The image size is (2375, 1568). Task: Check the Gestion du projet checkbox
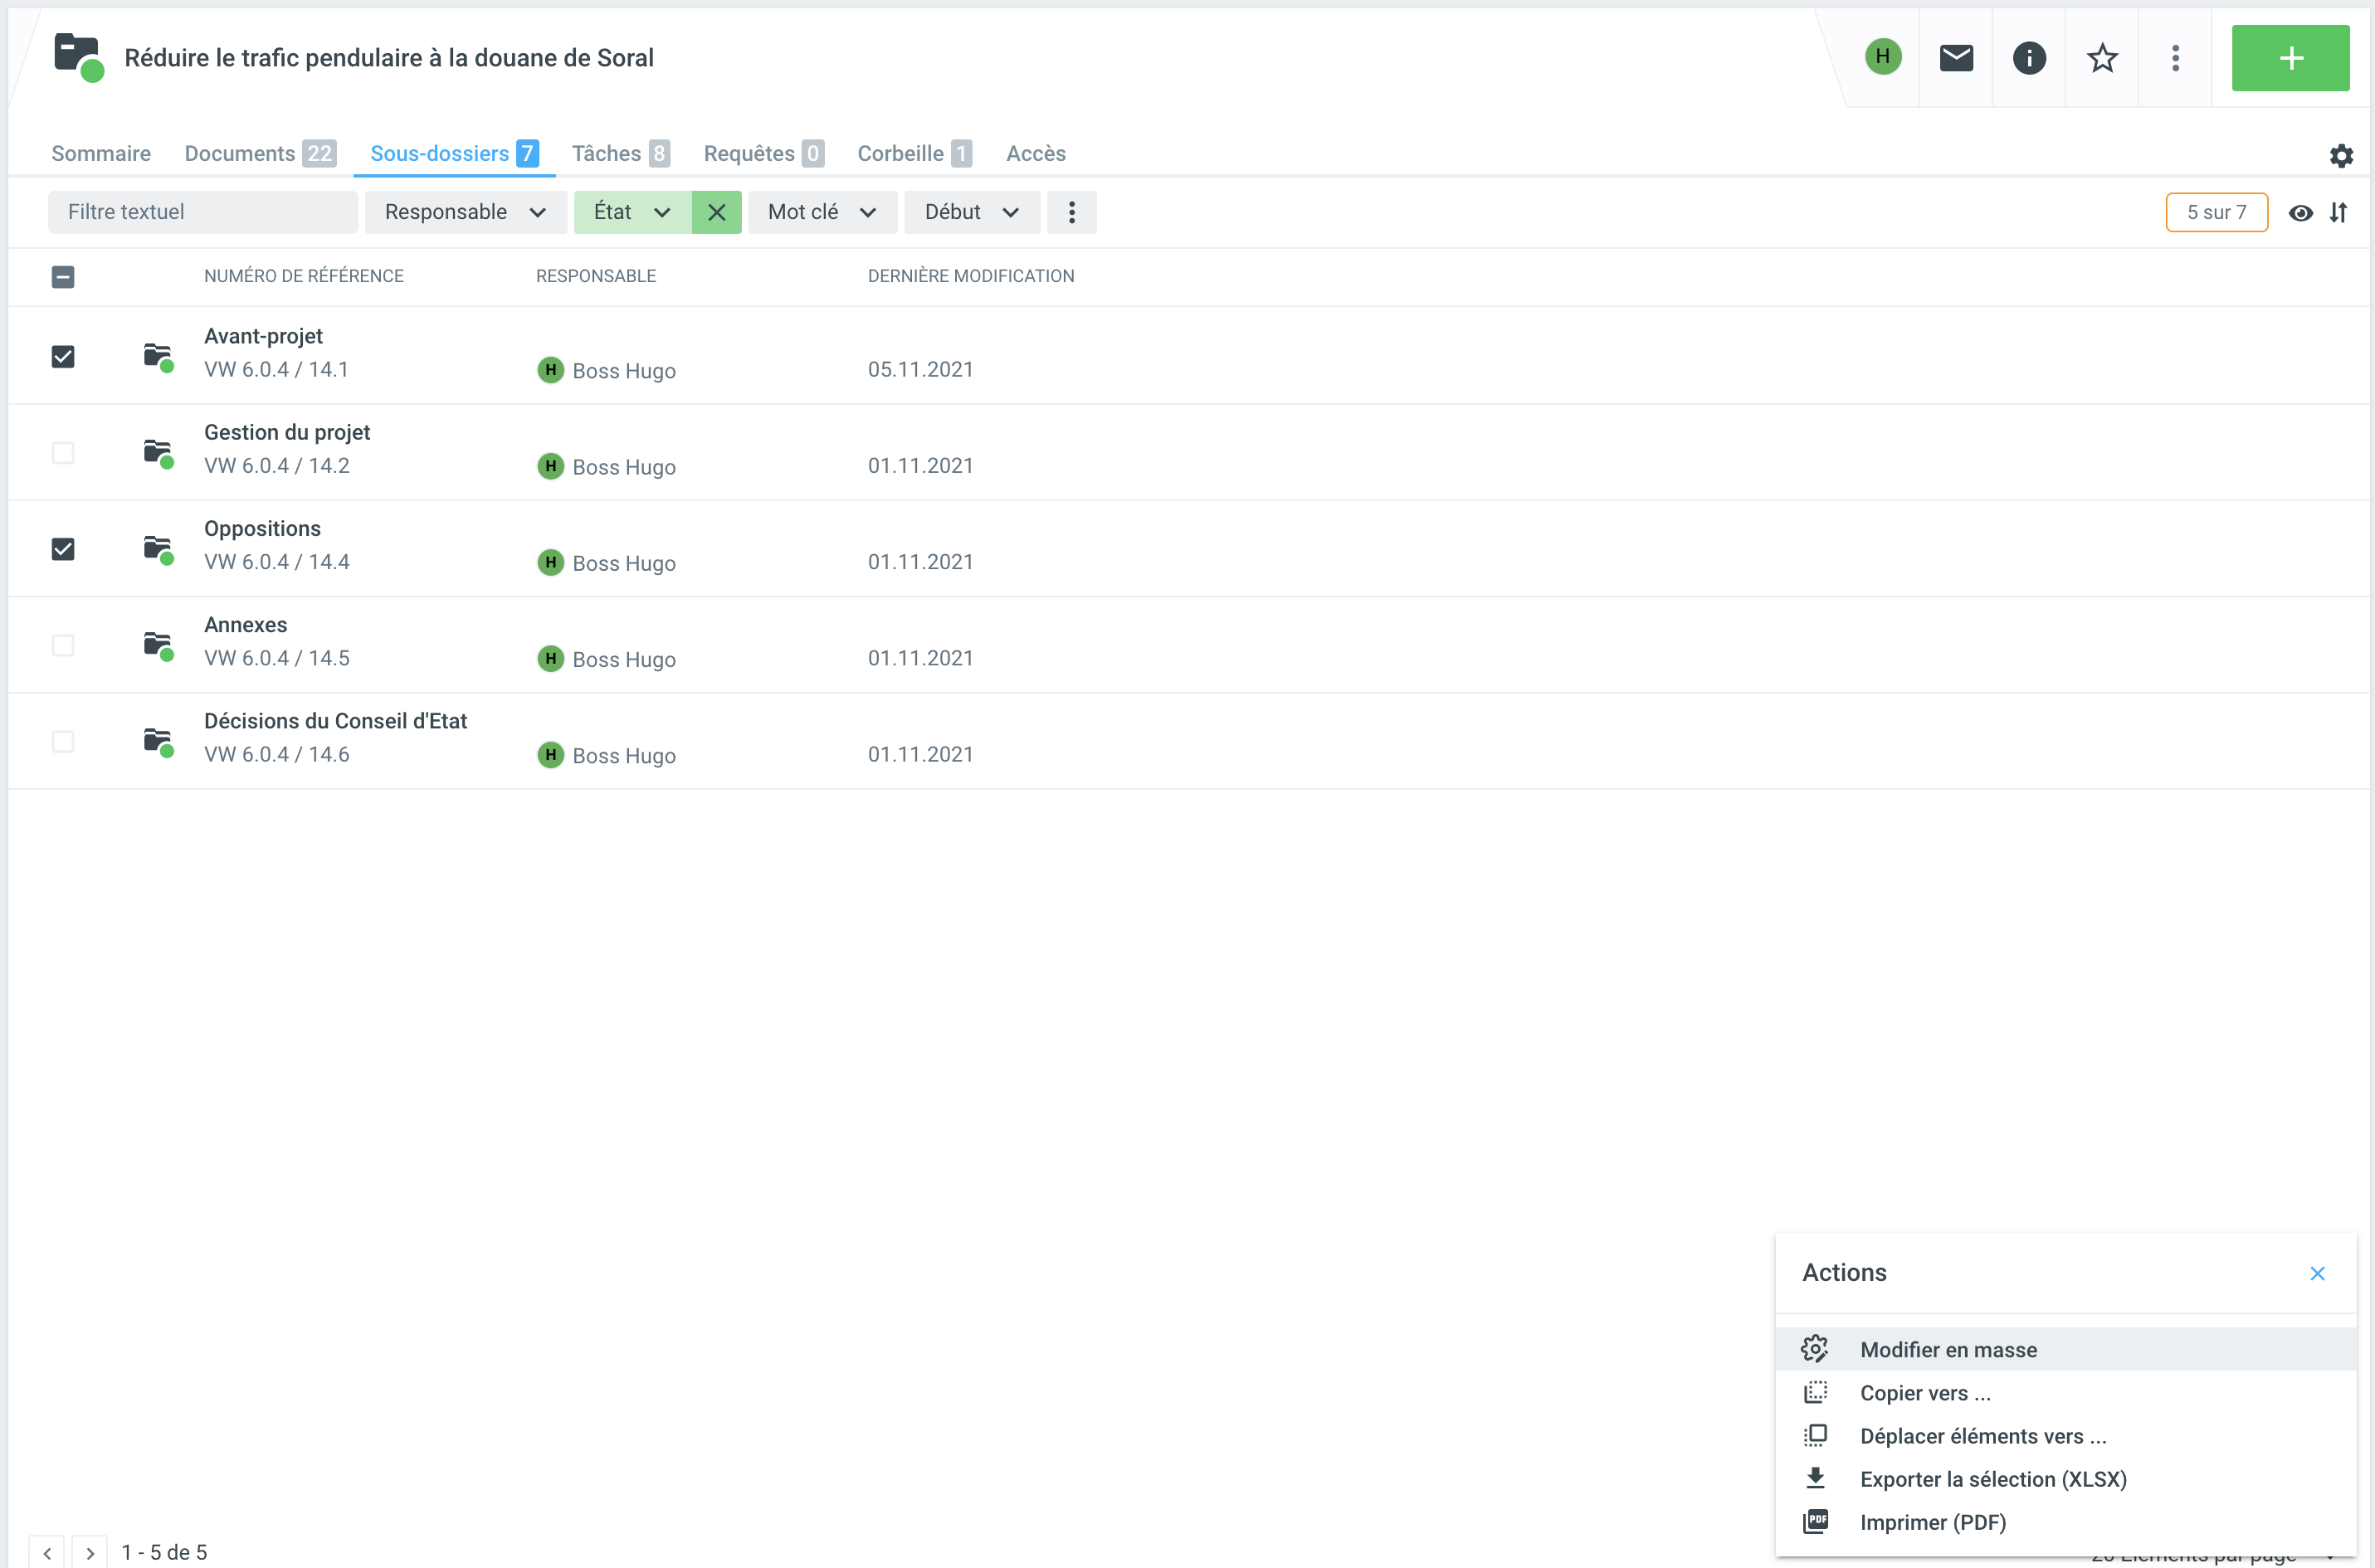(63, 453)
